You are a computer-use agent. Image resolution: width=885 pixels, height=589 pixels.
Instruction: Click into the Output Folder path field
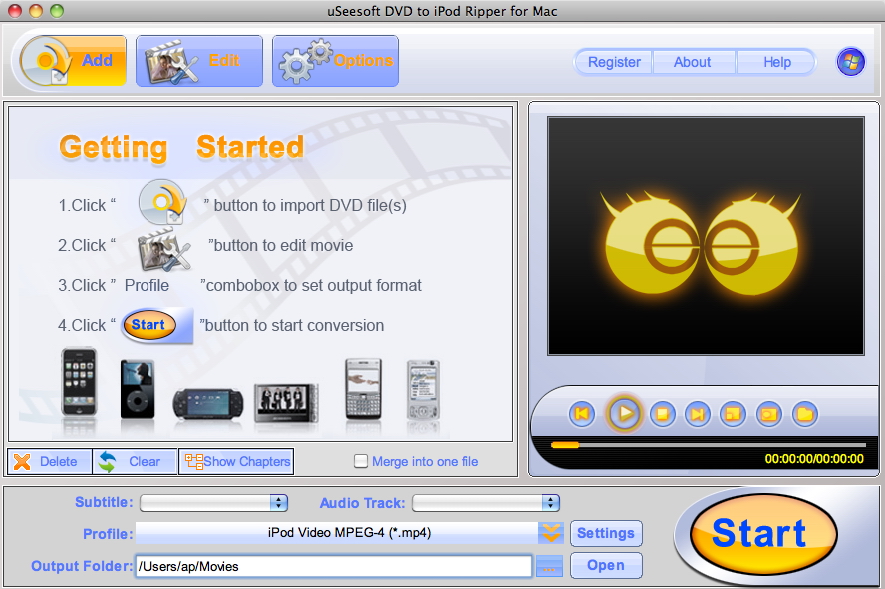click(x=334, y=566)
